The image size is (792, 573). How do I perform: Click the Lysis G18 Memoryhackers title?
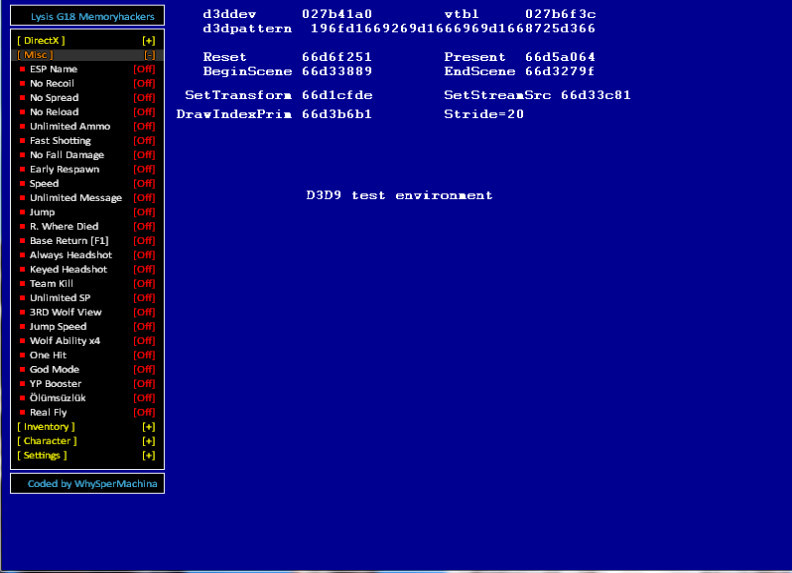[92, 17]
